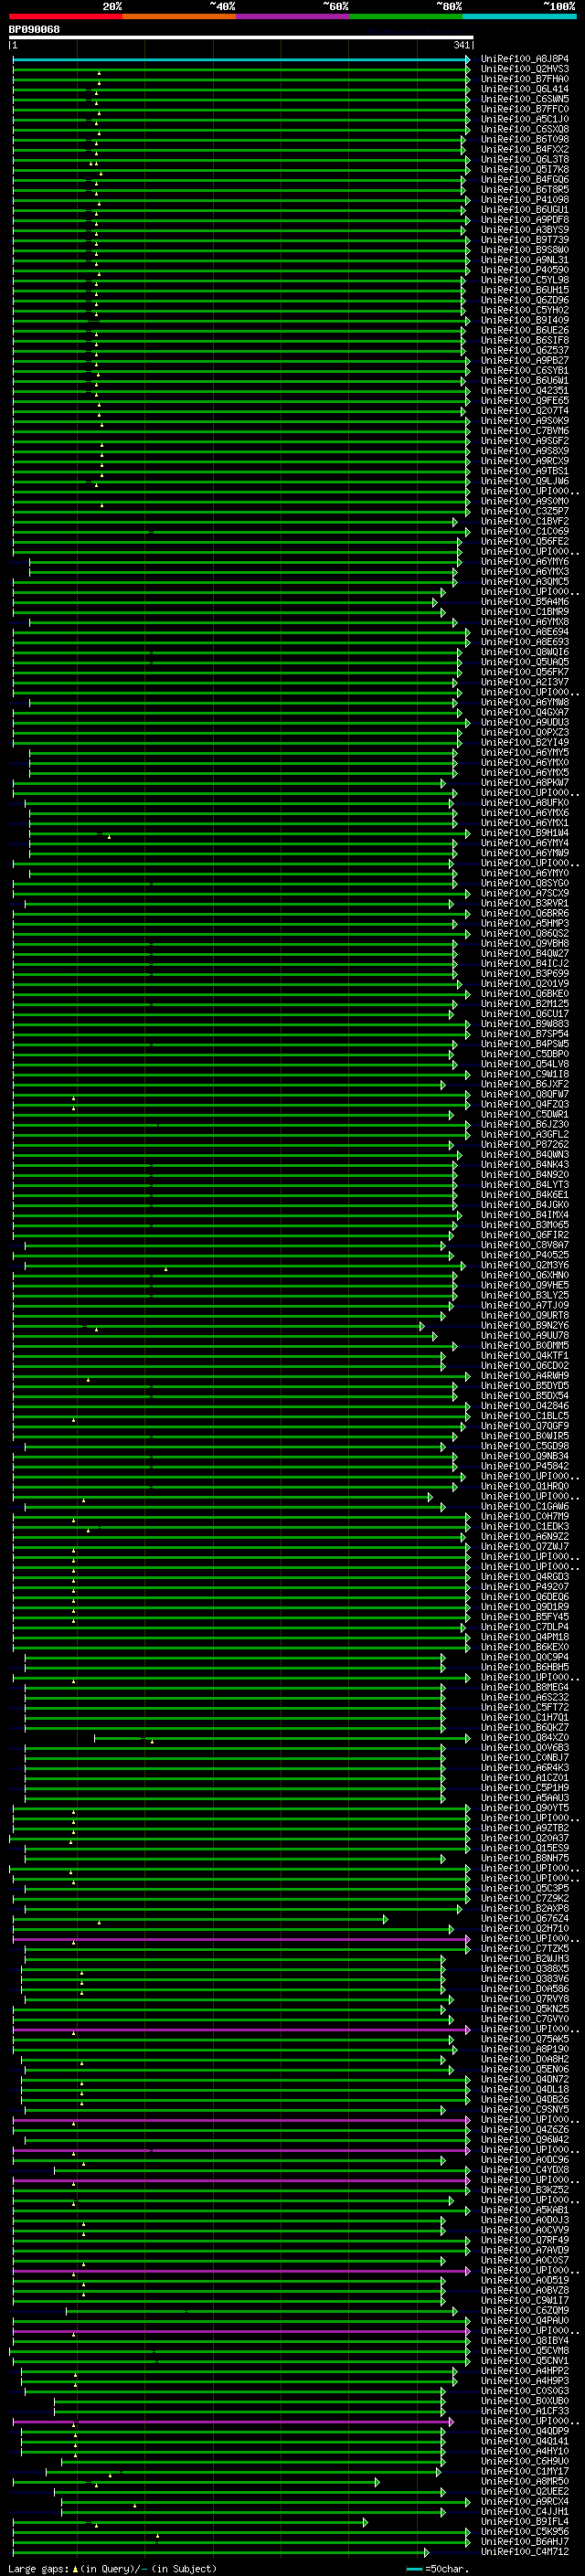
Task: Open hit UniRef100_C6SWN5
Action: 525,99
